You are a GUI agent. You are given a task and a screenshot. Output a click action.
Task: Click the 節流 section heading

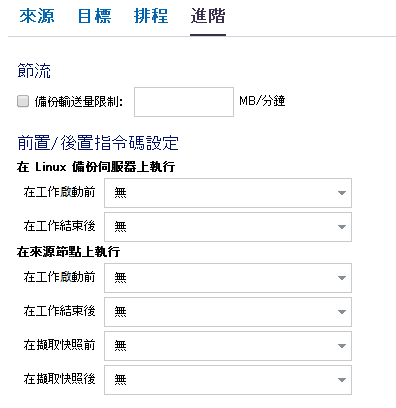click(x=34, y=71)
